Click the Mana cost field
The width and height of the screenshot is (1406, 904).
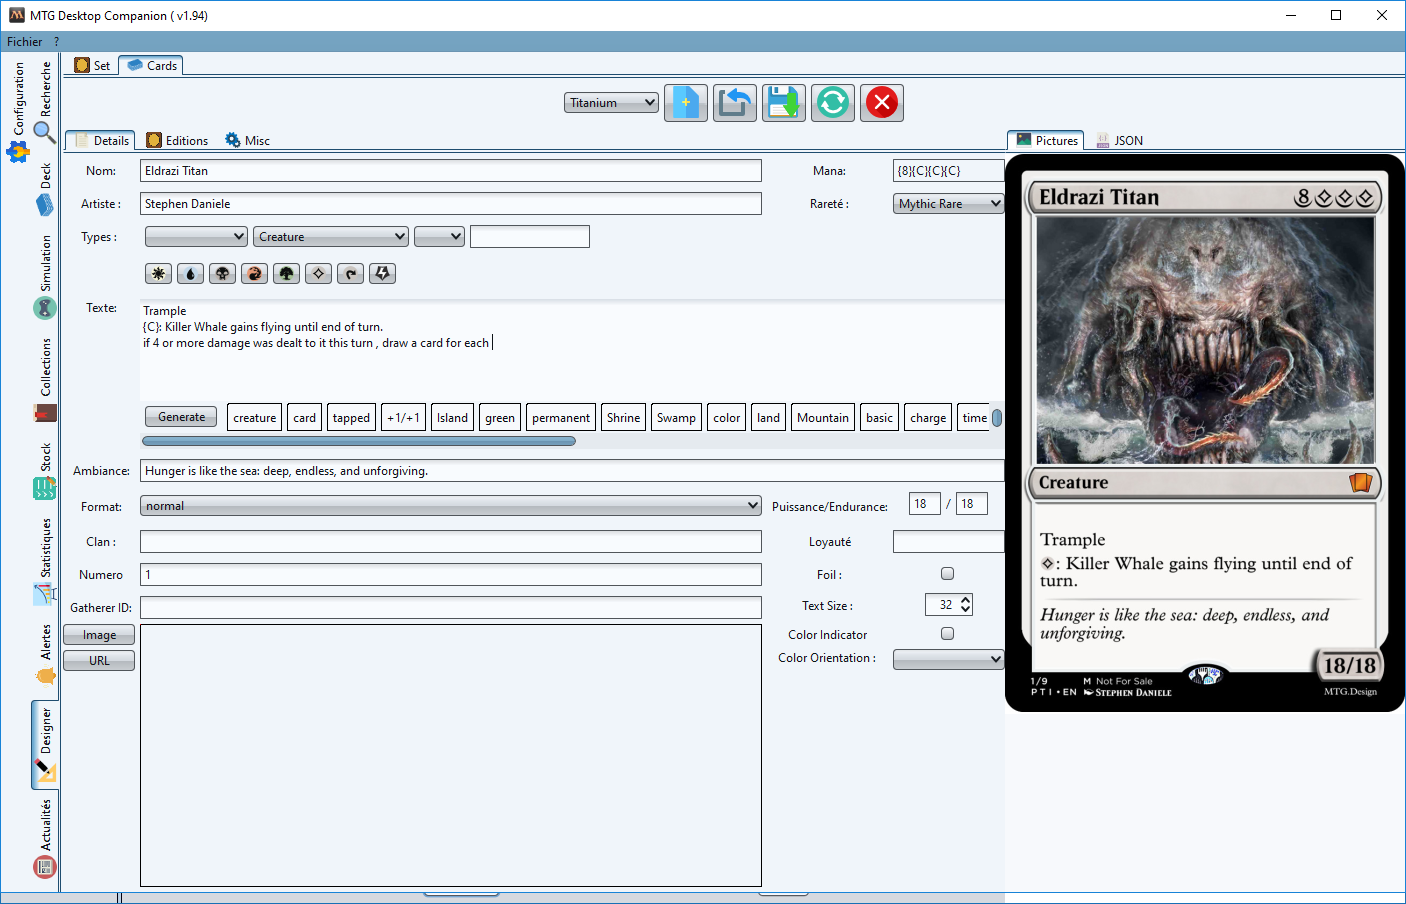(948, 171)
